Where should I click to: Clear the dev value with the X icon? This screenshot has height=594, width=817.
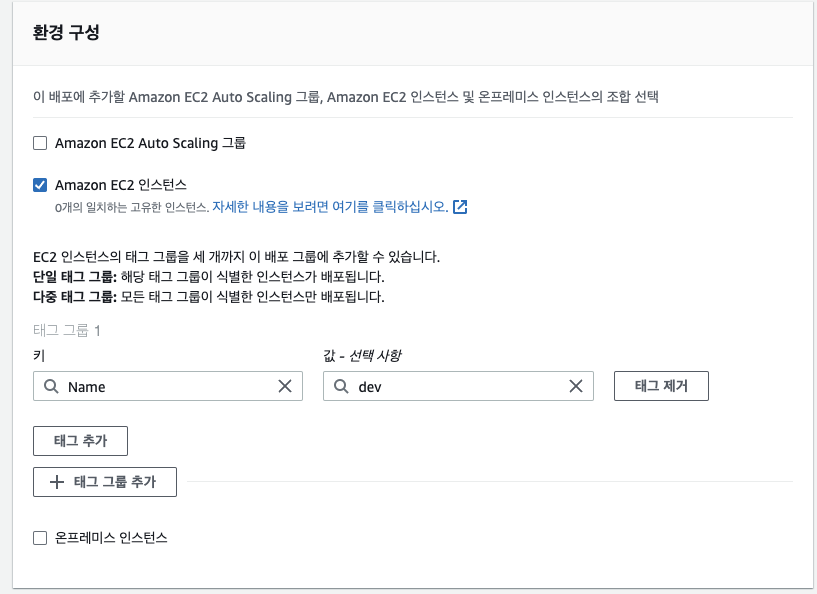pyautogui.click(x=575, y=387)
